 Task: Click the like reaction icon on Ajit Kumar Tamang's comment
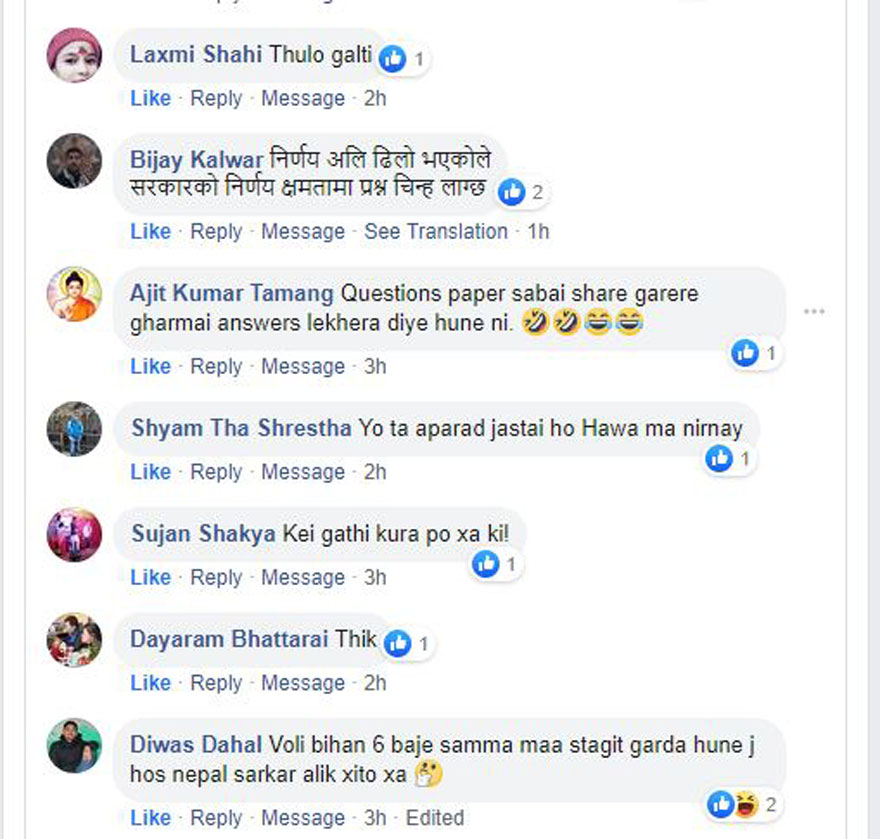pyautogui.click(x=745, y=352)
